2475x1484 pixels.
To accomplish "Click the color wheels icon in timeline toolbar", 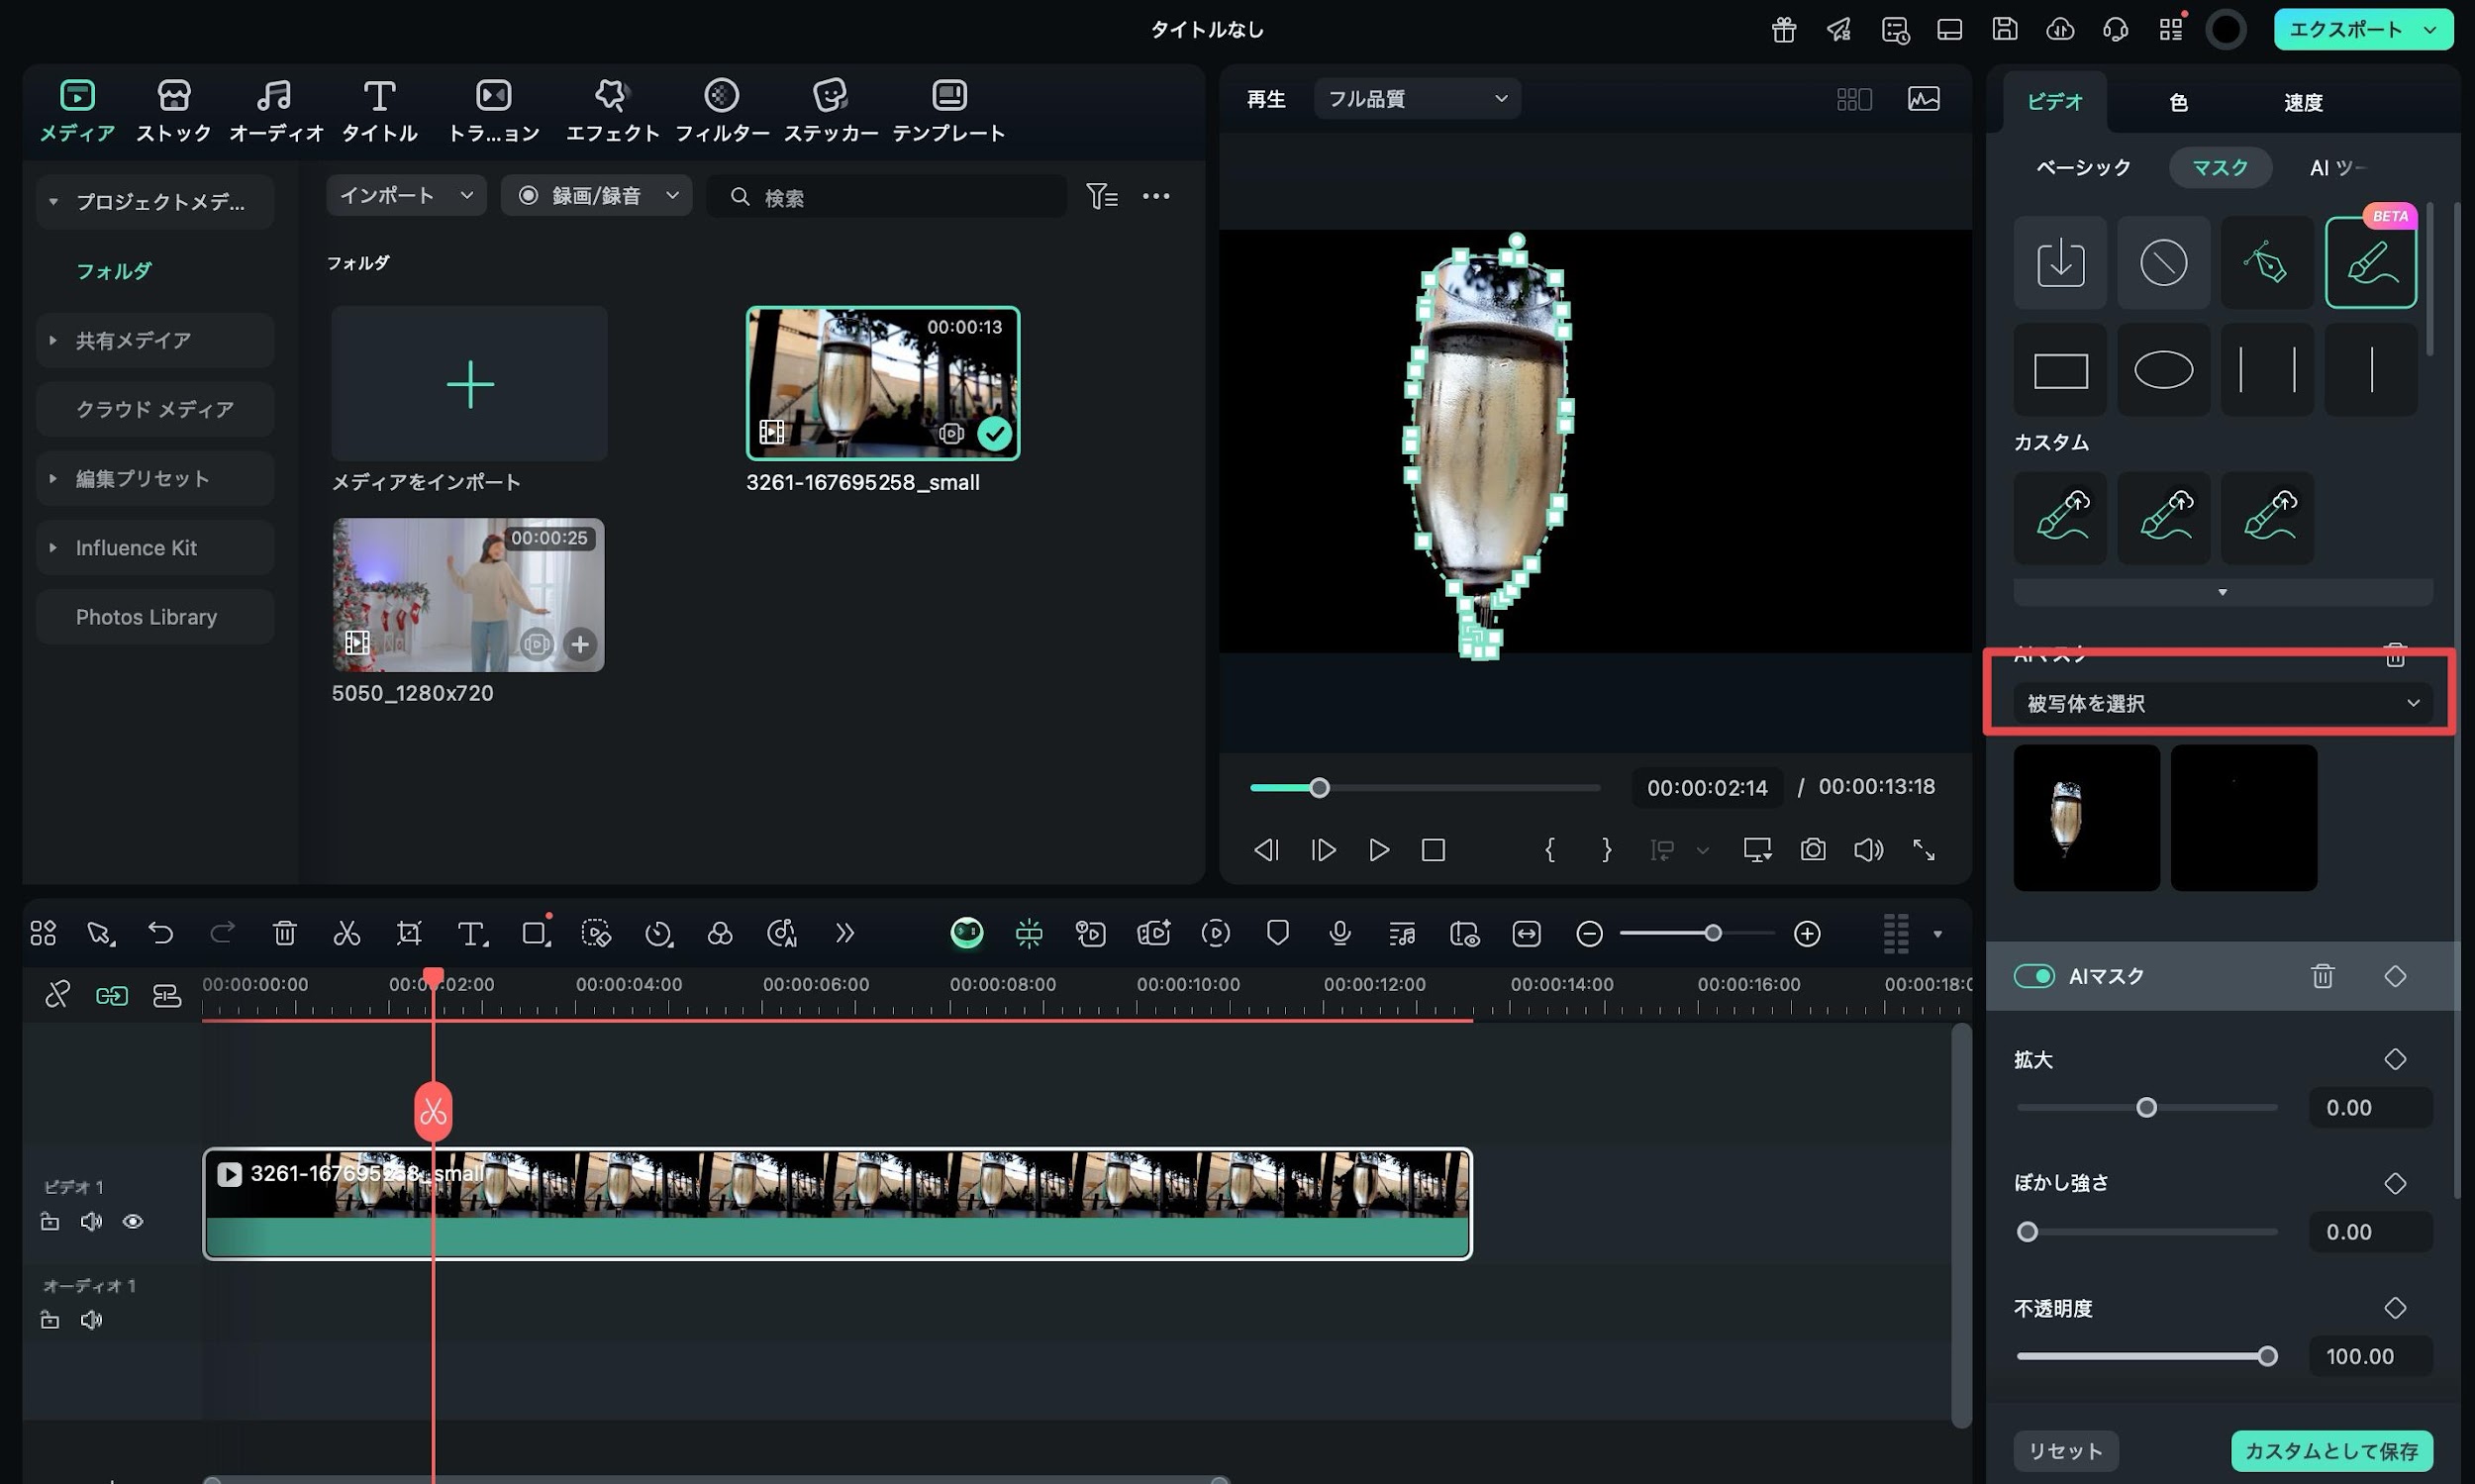I will click(x=719, y=933).
